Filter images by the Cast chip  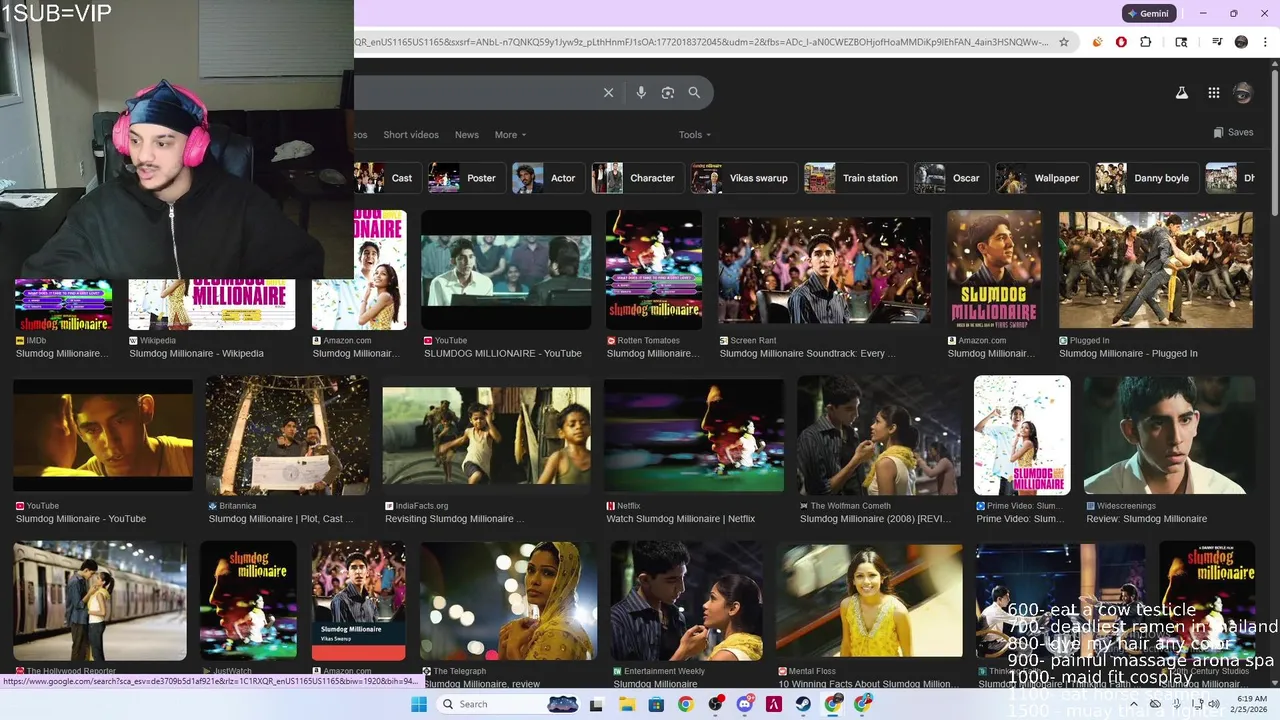(x=387, y=178)
